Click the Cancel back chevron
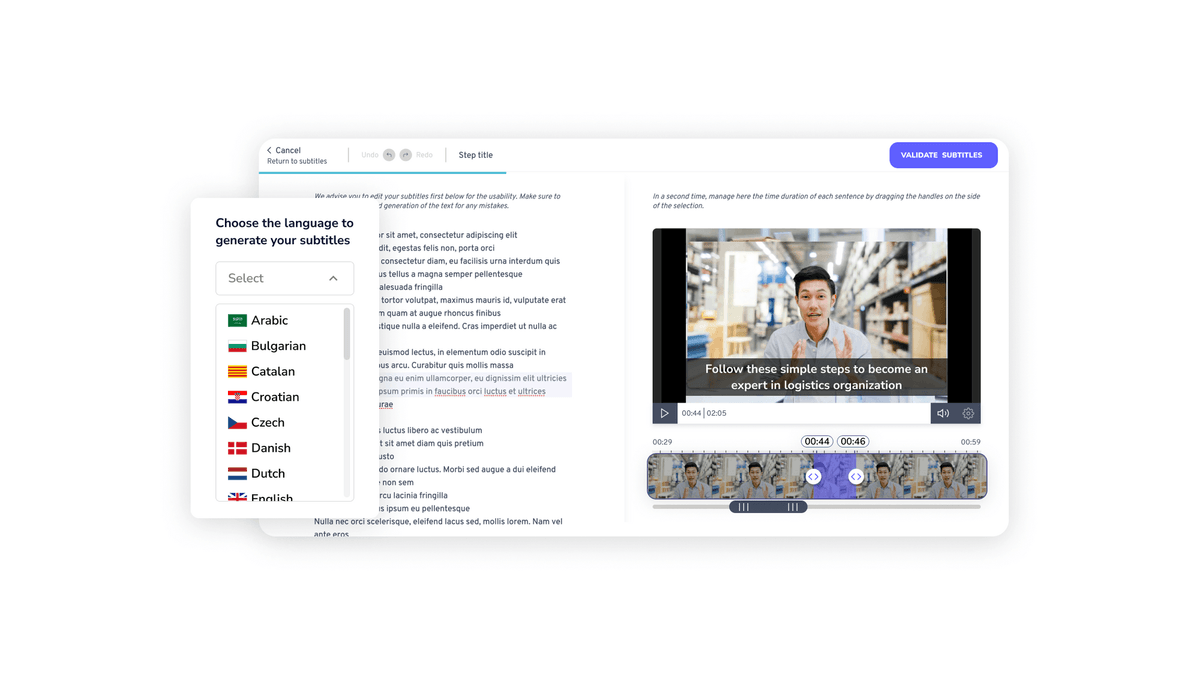1200x675 pixels. click(x=269, y=150)
